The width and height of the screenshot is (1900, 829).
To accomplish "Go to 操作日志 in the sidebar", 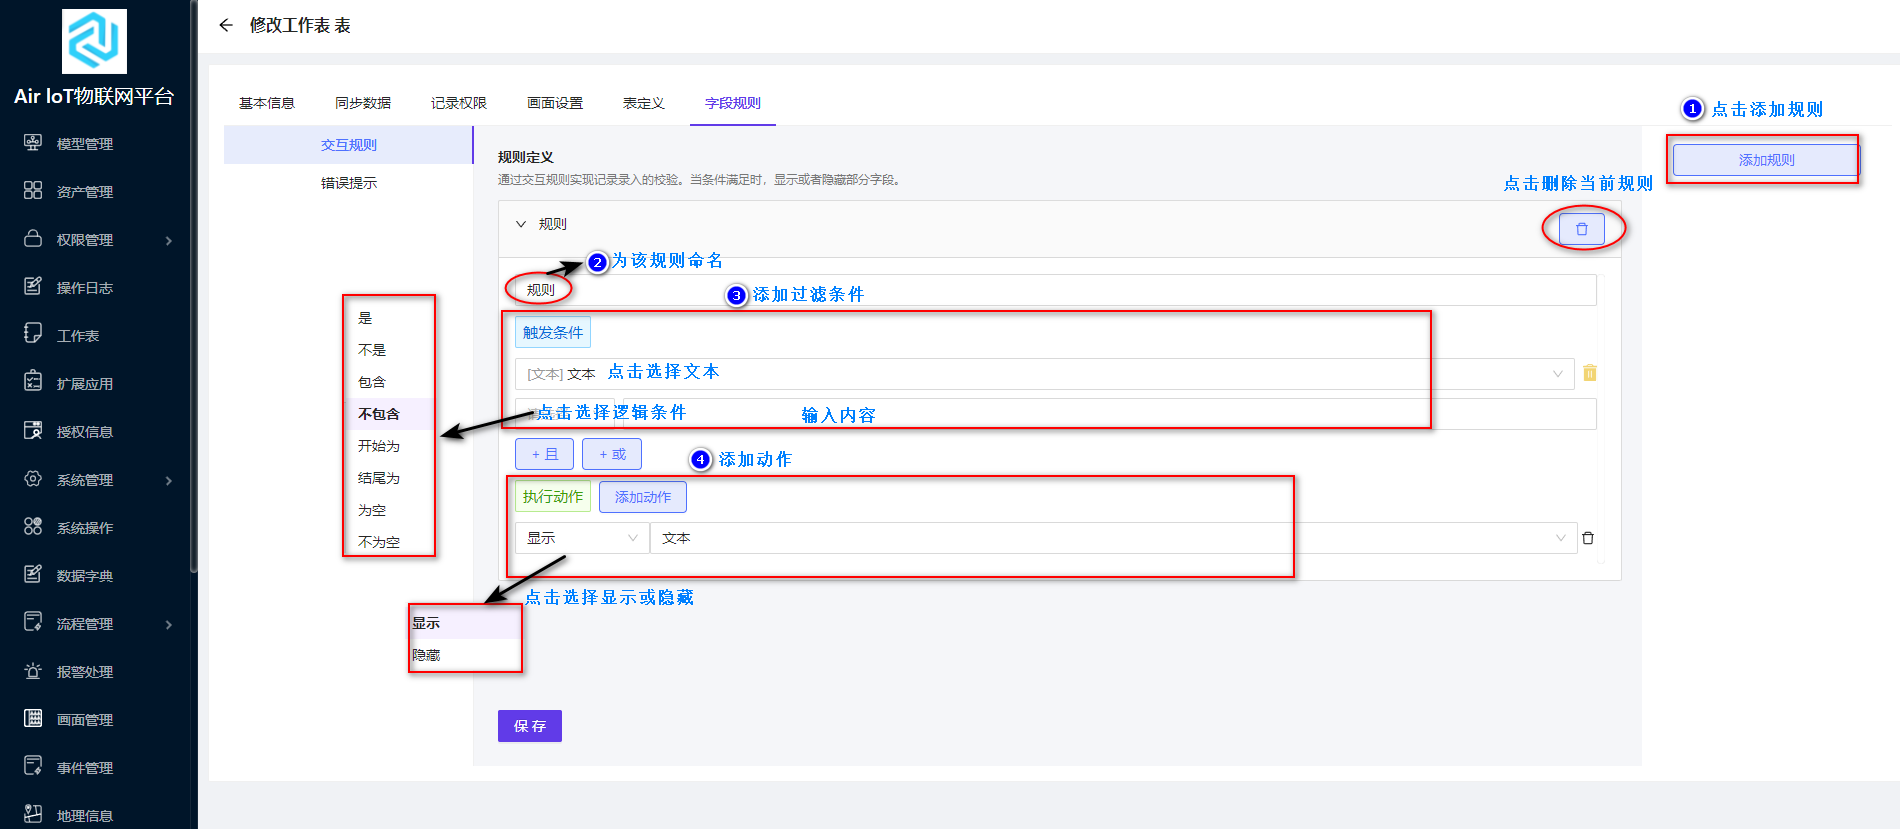I will (x=85, y=288).
